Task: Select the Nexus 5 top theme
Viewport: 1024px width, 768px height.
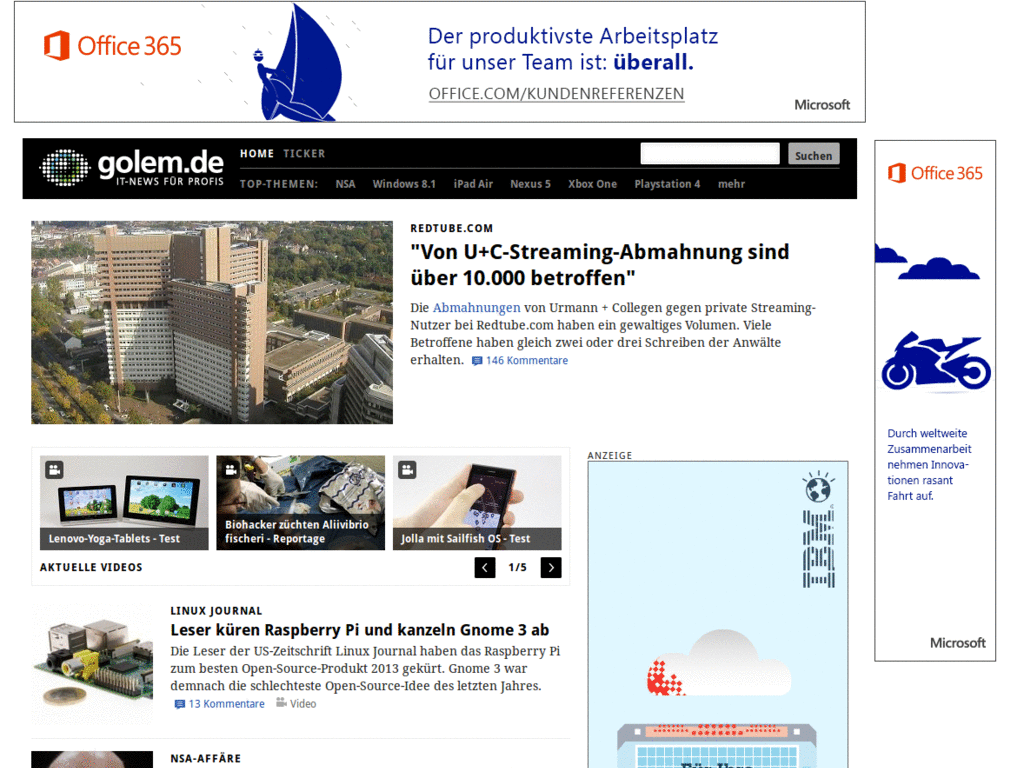Action: pyautogui.click(x=530, y=184)
